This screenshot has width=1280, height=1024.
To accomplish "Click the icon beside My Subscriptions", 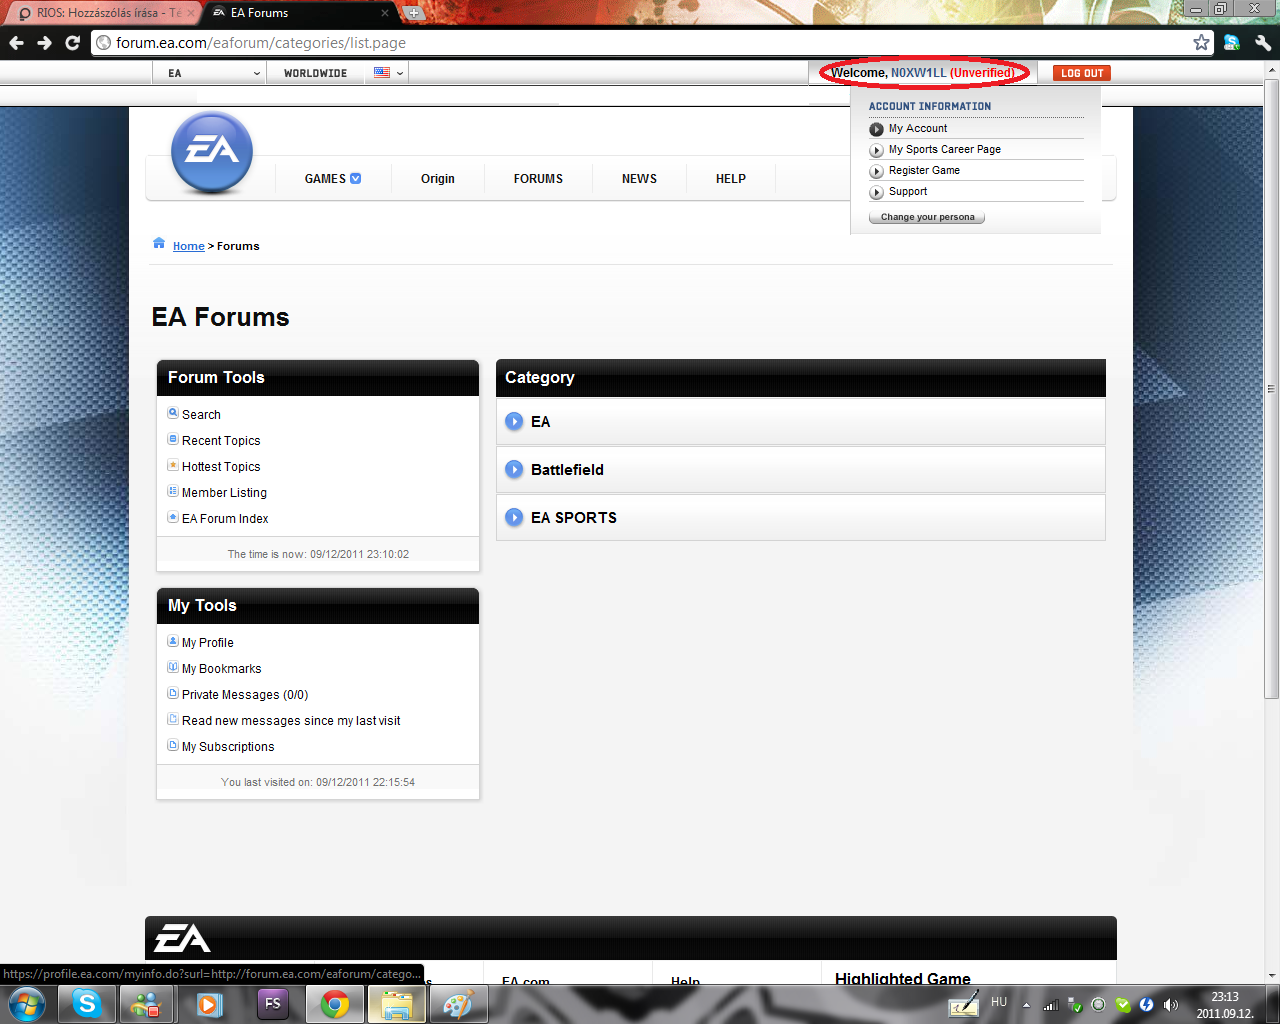I will 173,745.
